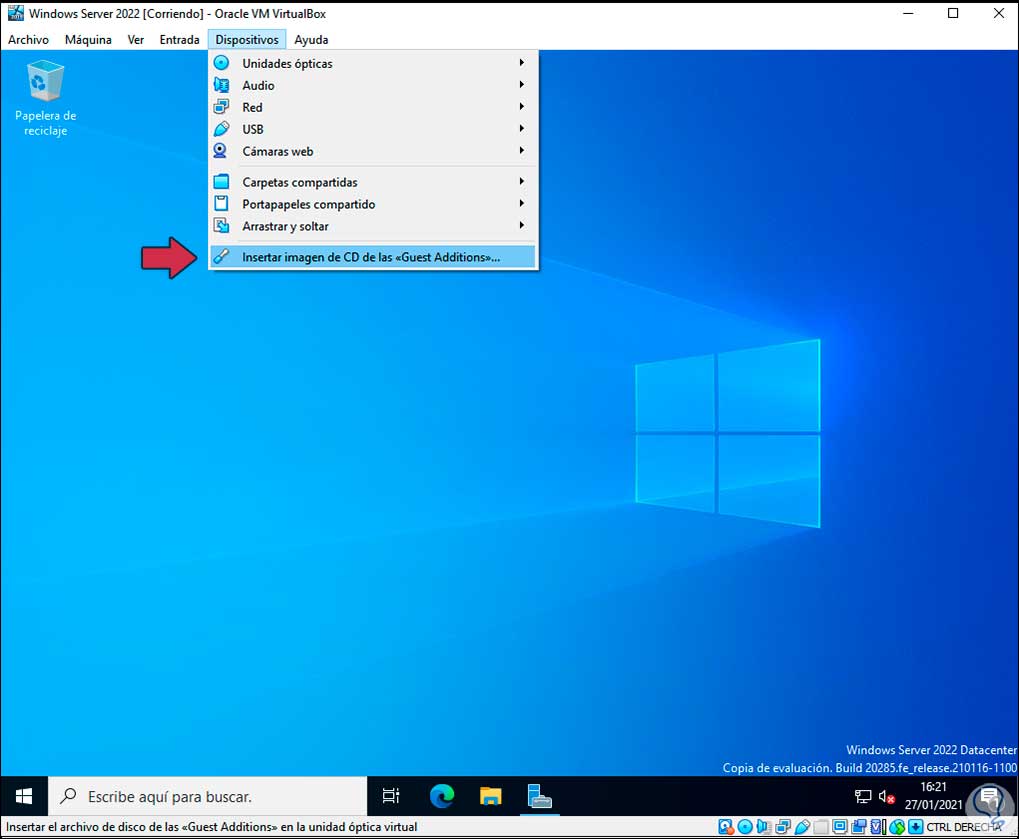The image size is (1019, 839).
Task: Open the Ver menu
Action: click(x=135, y=40)
